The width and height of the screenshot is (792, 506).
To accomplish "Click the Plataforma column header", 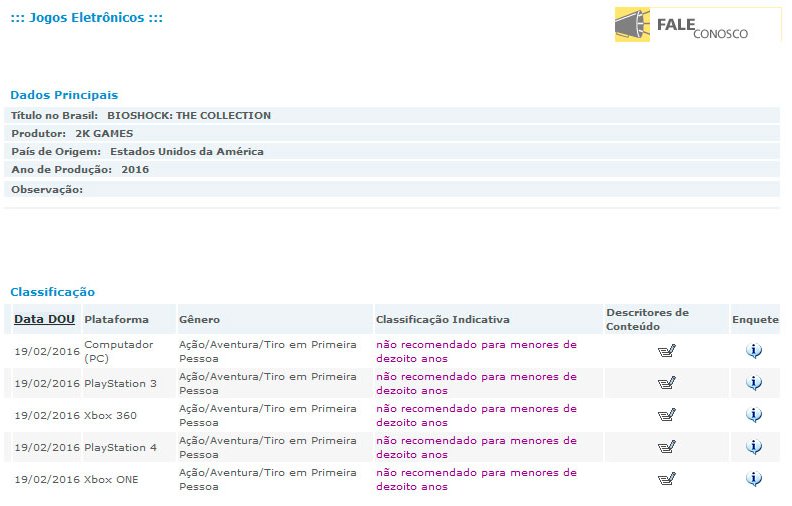I will tap(116, 320).
